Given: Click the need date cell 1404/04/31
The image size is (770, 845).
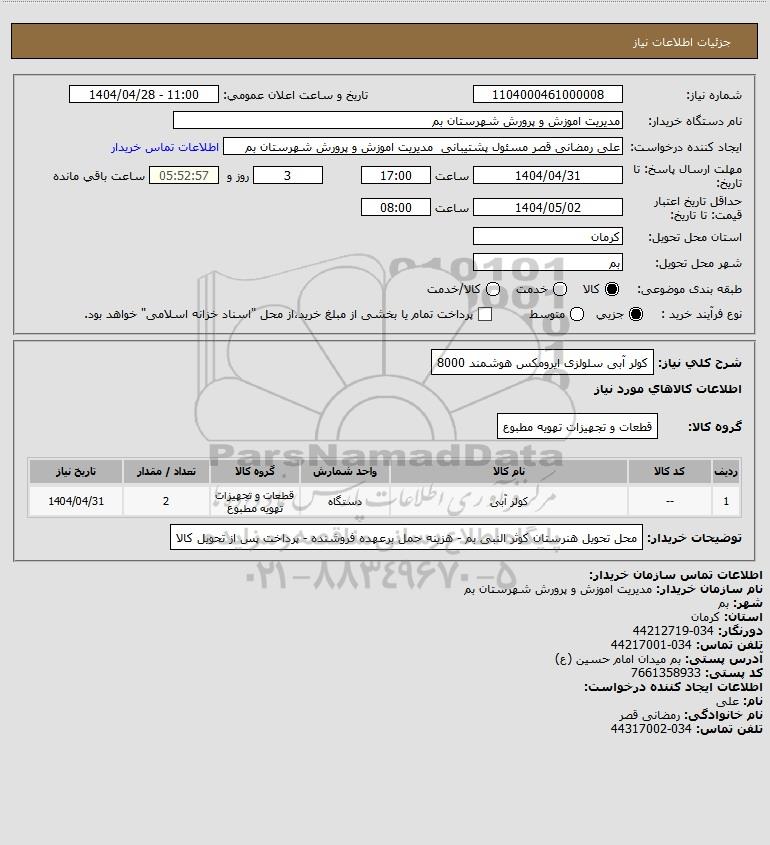Looking at the screenshot, I should click(x=76, y=501).
